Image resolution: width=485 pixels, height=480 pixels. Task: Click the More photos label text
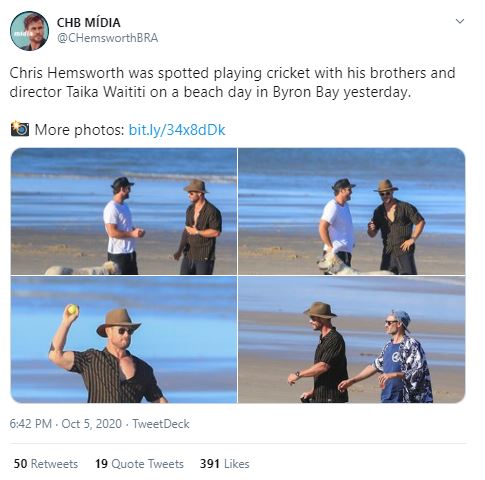pos(79,130)
